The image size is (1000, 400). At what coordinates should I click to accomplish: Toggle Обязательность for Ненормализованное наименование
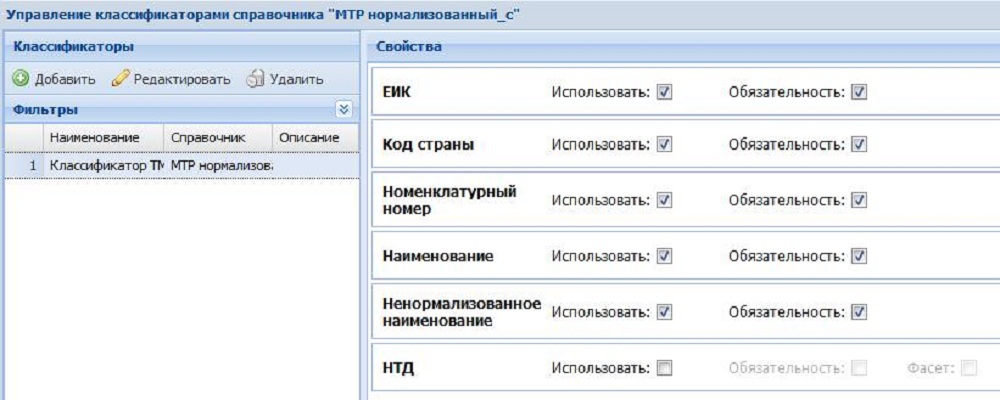[859, 312]
